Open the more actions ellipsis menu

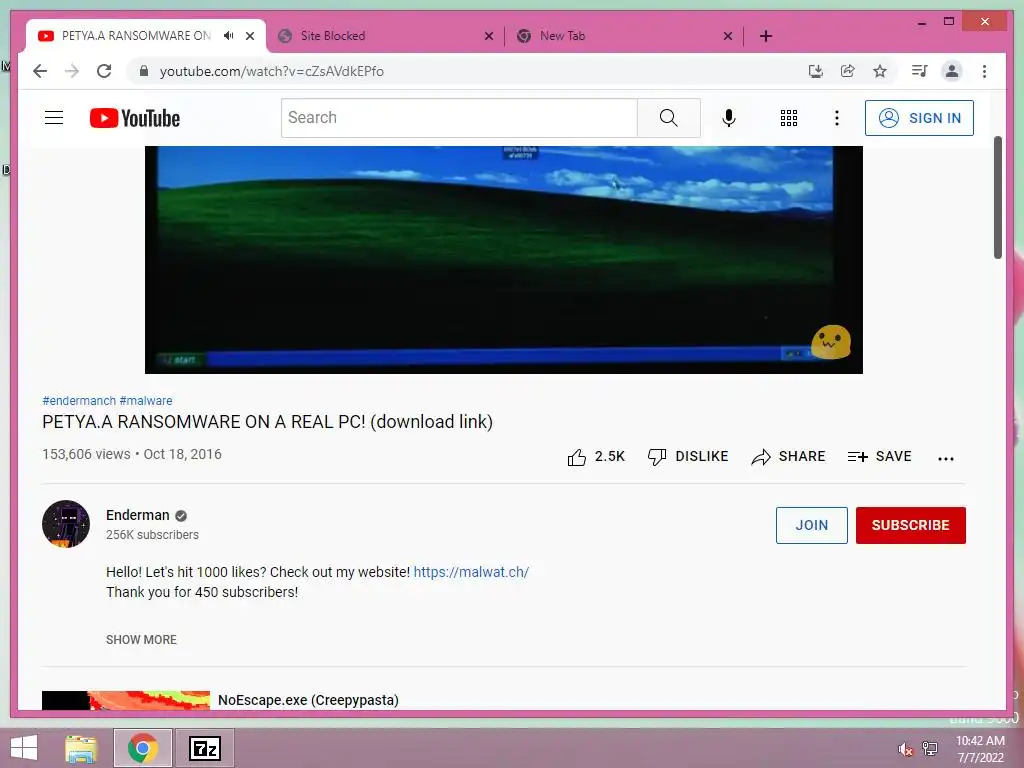pos(946,458)
